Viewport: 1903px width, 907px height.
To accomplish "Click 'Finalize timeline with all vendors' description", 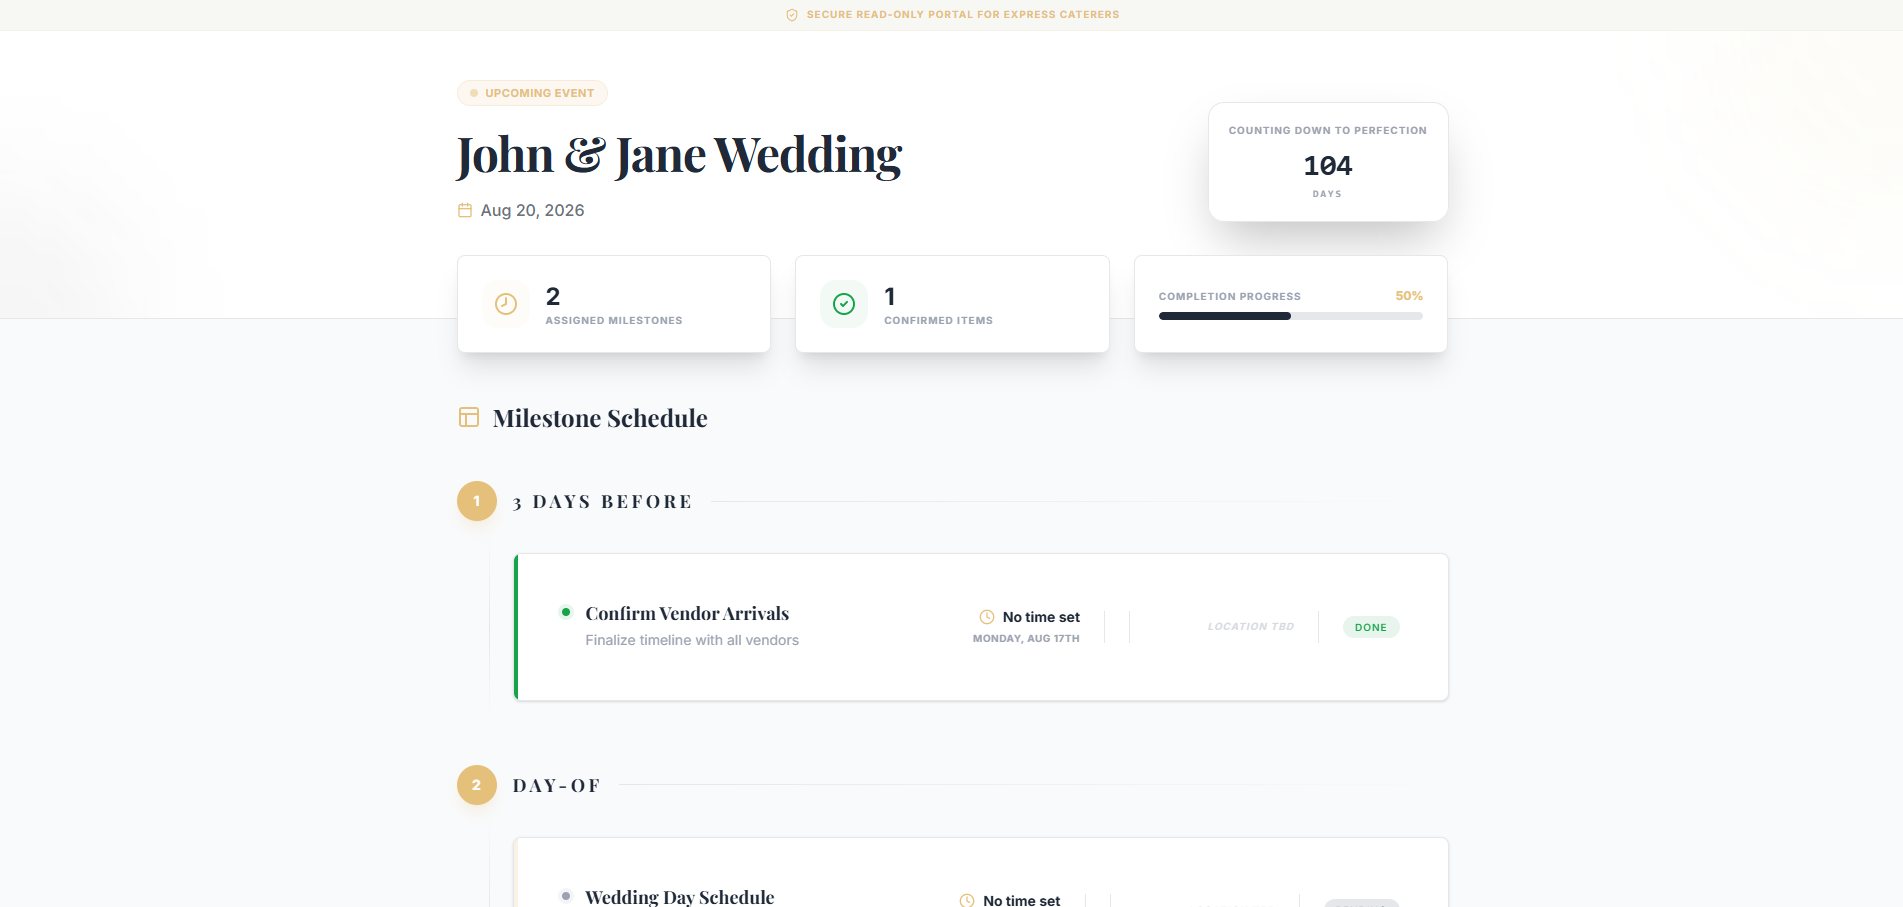I will pyautogui.click(x=692, y=640).
